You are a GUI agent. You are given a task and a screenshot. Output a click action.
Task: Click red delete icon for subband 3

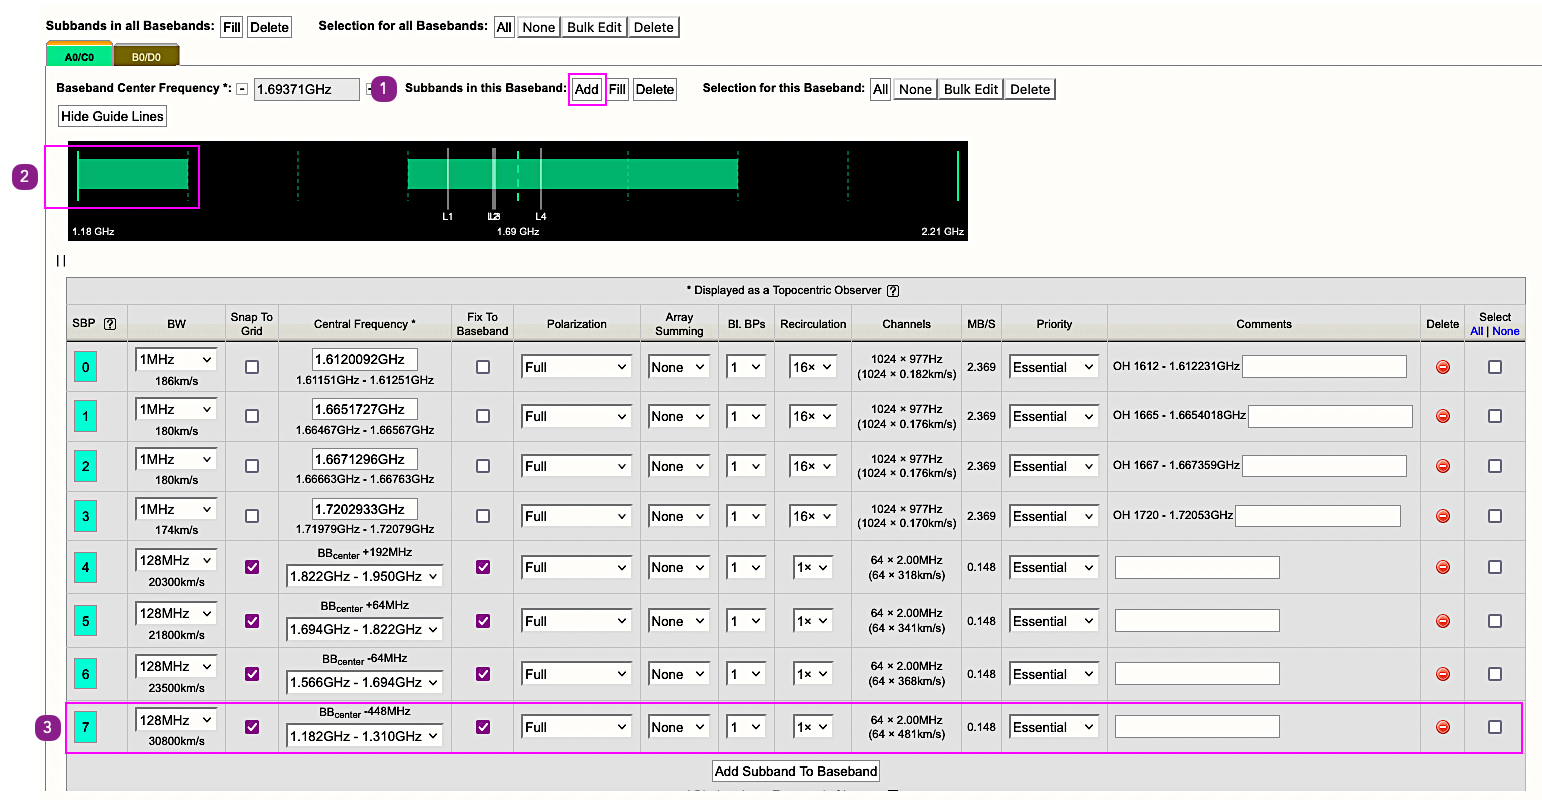[x=1442, y=516]
